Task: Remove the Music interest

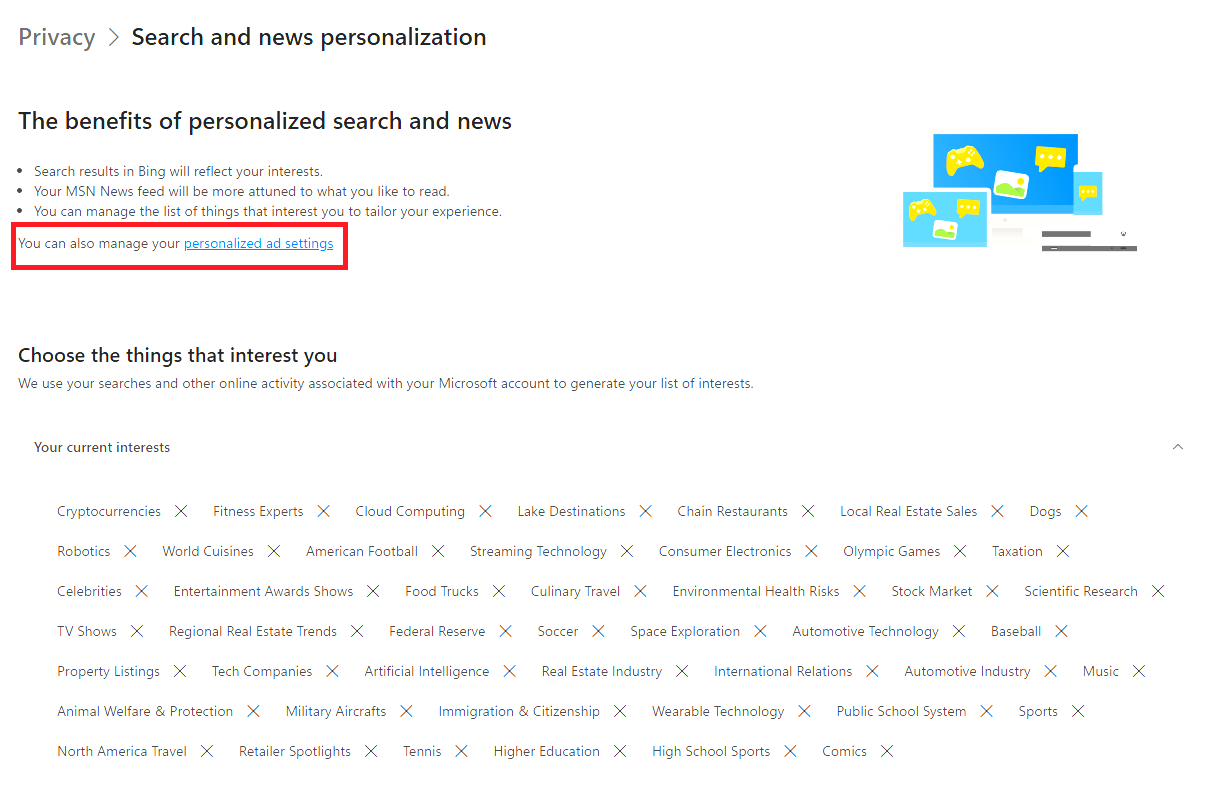Action: tap(1139, 671)
